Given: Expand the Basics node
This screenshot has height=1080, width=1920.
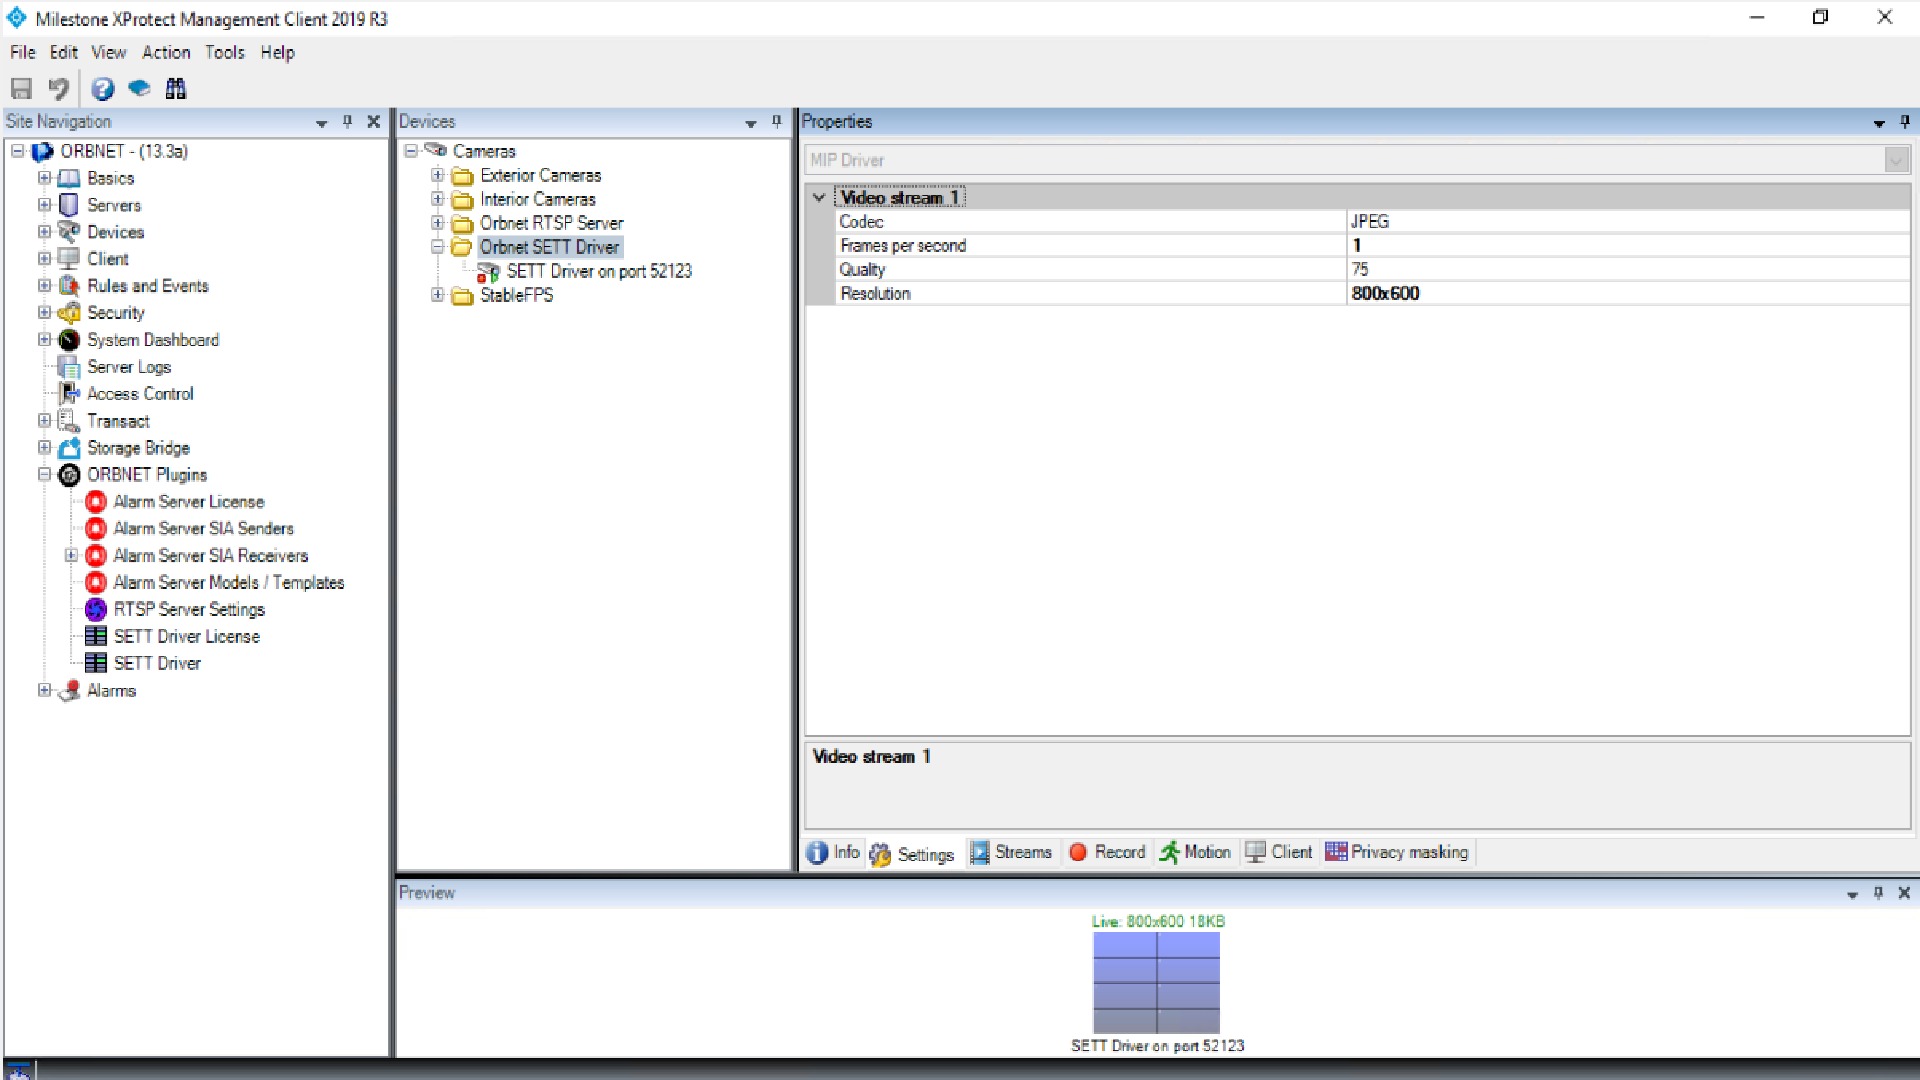Looking at the screenshot, I should coord(44,178).
